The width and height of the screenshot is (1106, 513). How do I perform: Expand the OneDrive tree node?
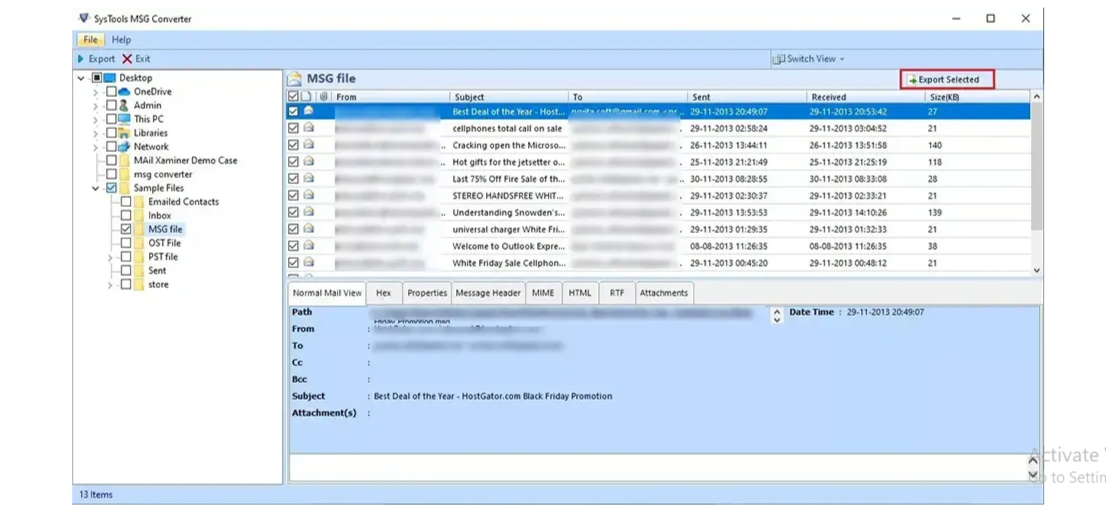coord(96,92)
